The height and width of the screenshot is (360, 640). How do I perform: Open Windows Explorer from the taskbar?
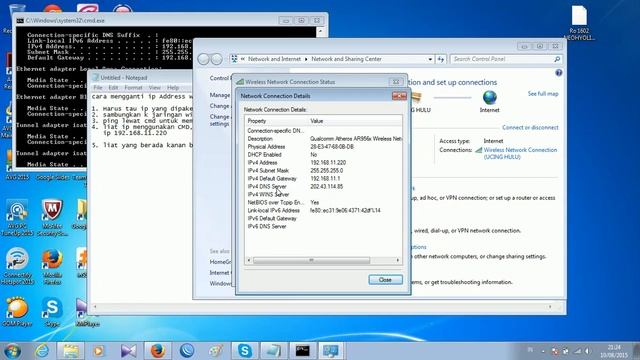71,351
